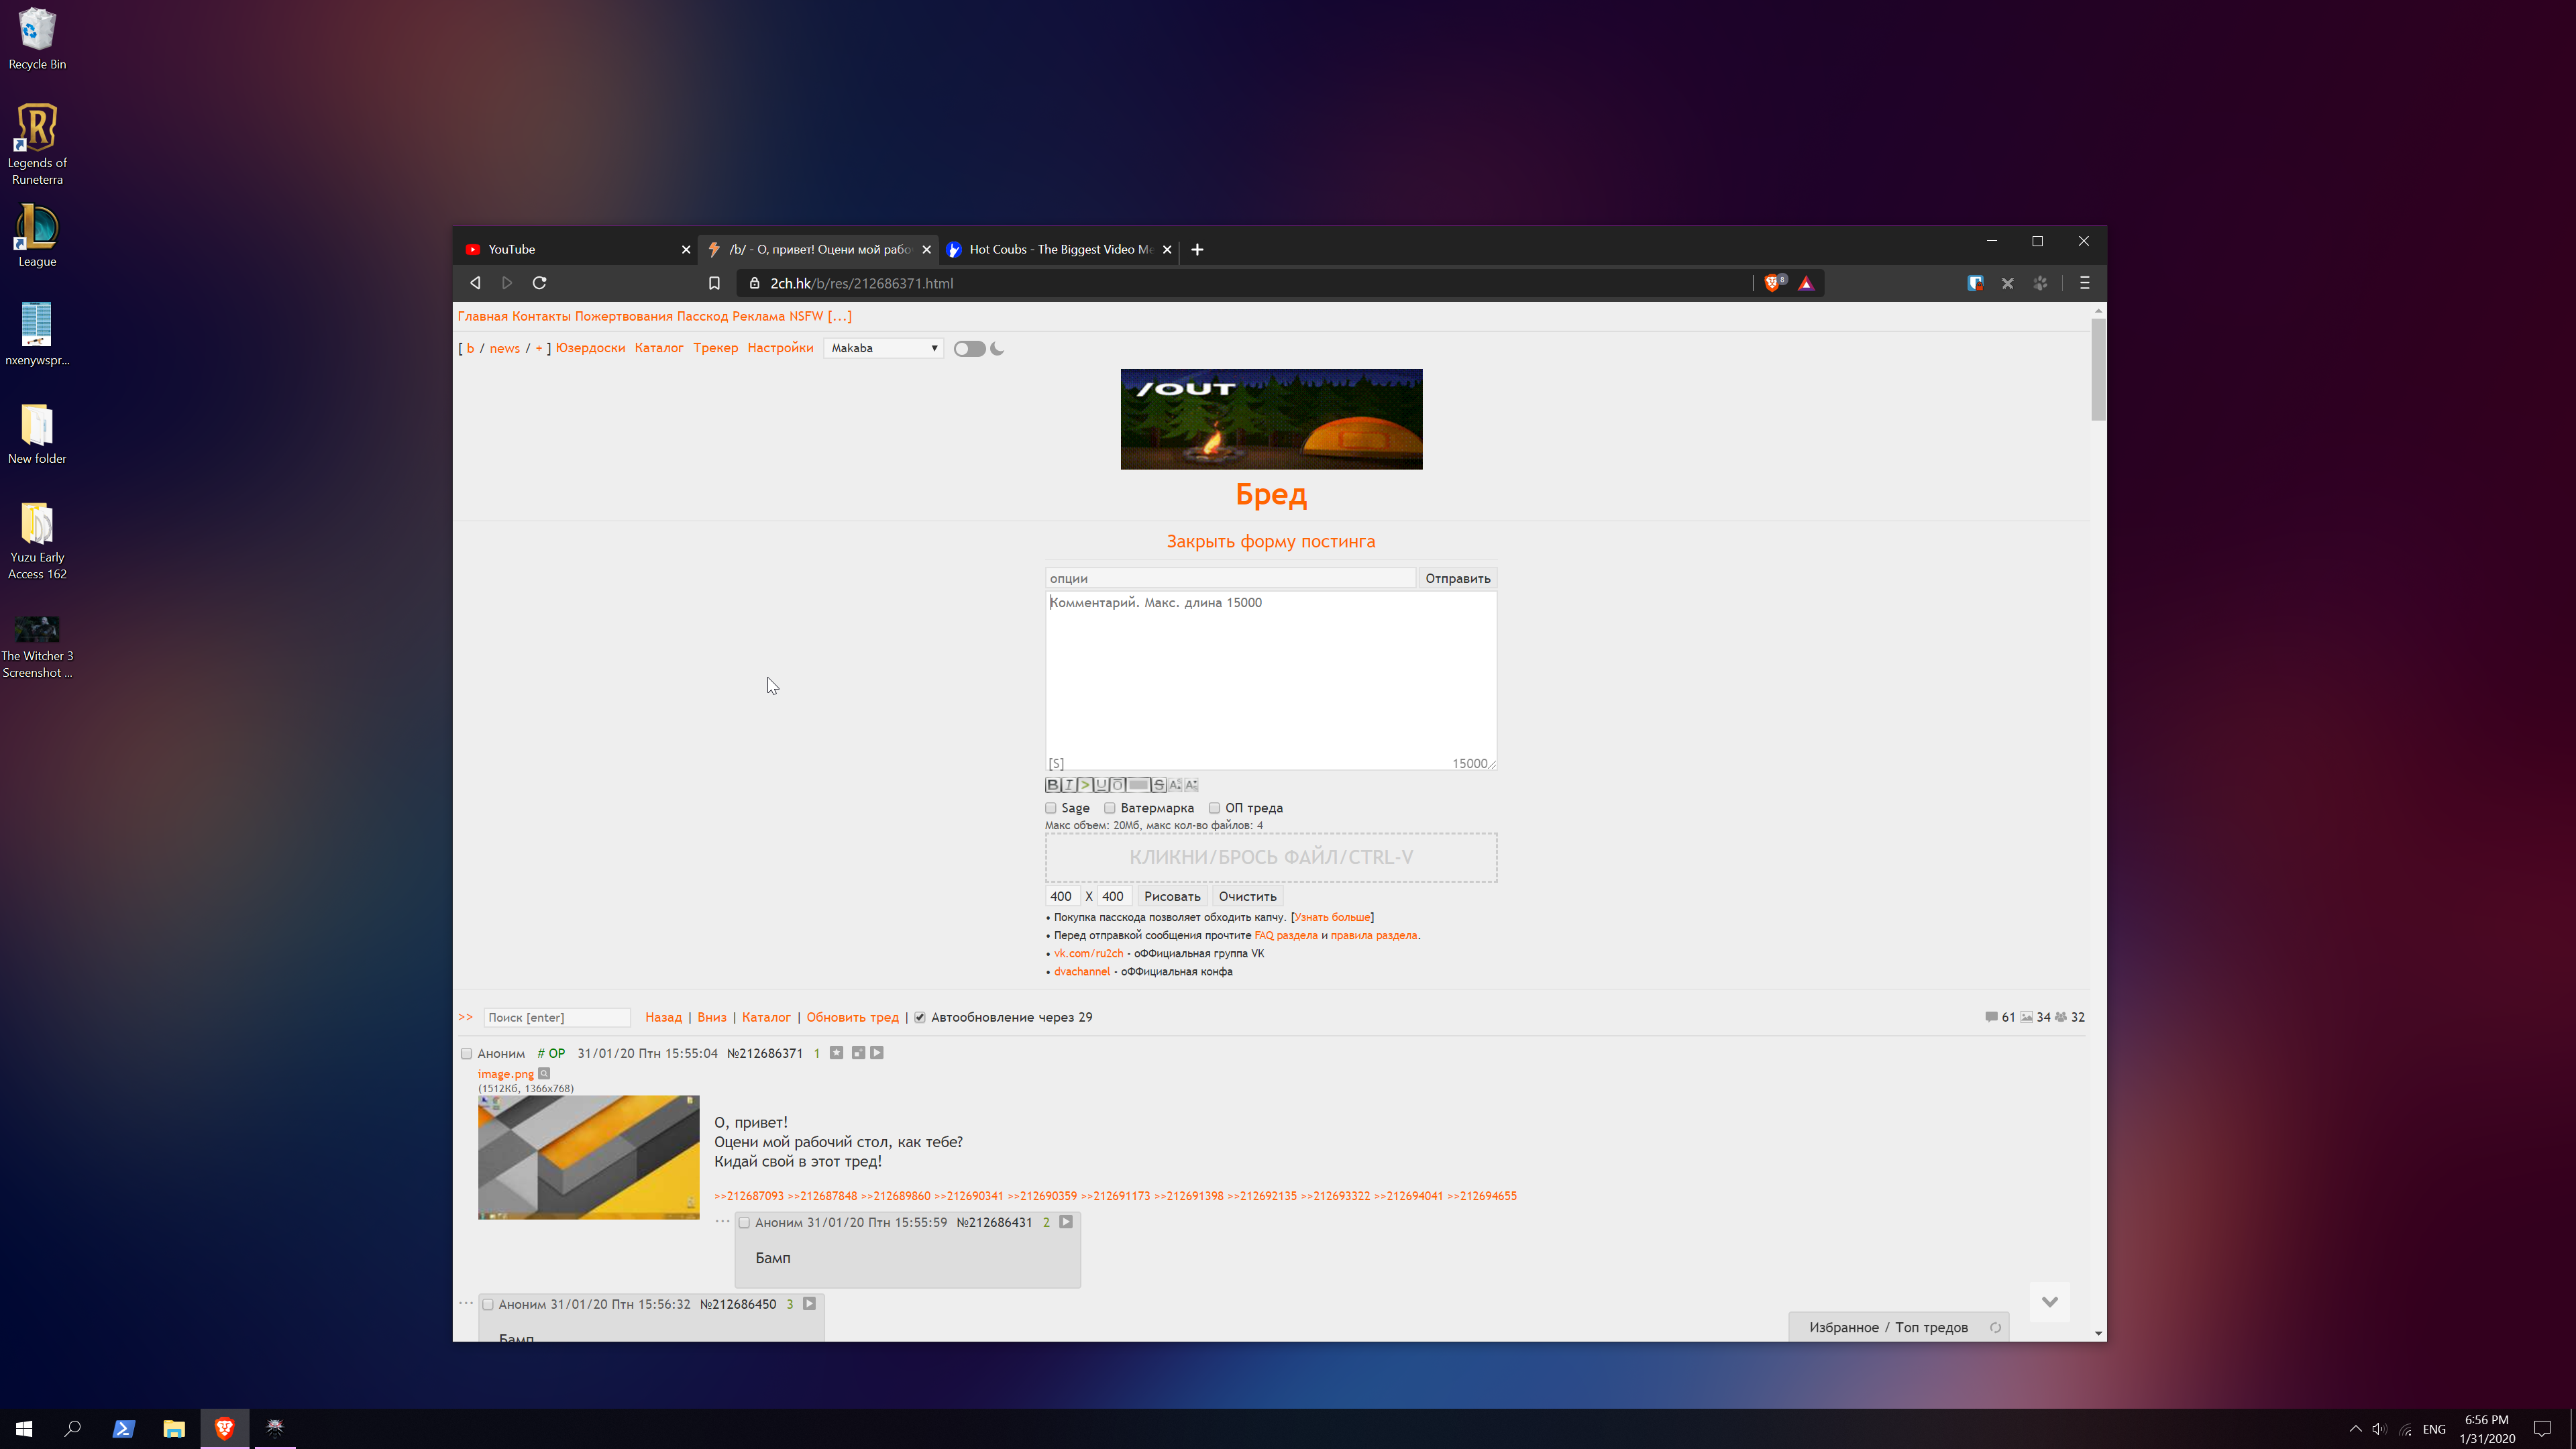Go back to the previous page
This screenshot has height=1449, width=2576.
tap(476, 283)
